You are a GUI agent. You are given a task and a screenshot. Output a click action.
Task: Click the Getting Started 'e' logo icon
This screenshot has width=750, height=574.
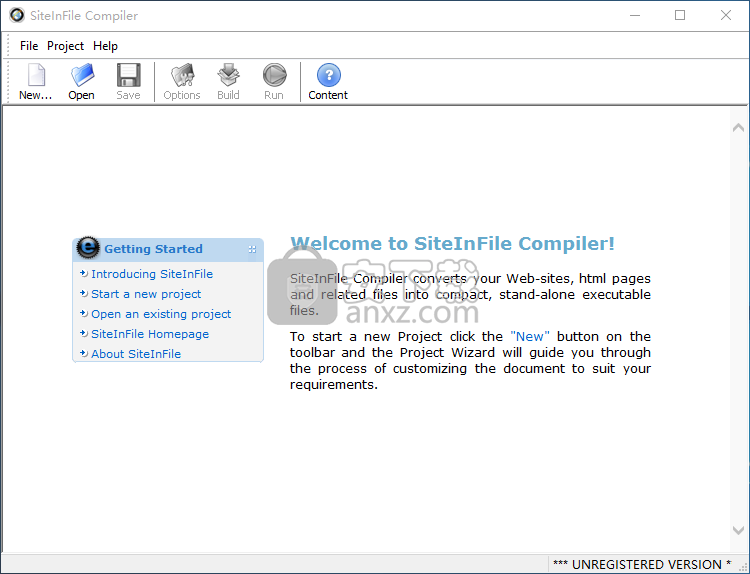[88, 248]
